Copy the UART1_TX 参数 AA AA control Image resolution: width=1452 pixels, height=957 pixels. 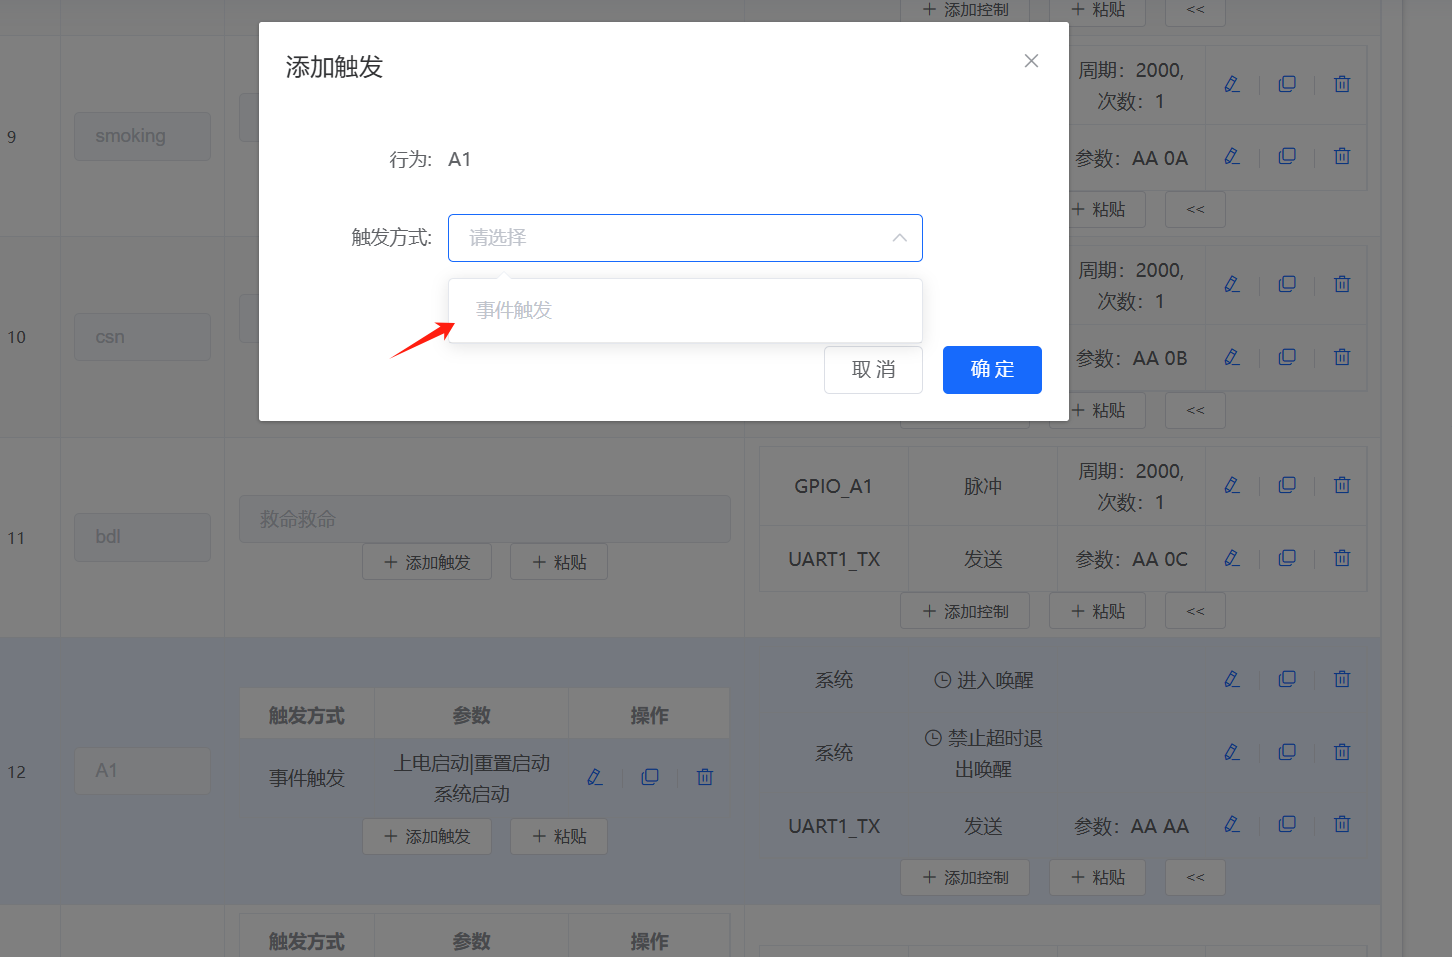pyautogui.click(x=1286, y=824)
